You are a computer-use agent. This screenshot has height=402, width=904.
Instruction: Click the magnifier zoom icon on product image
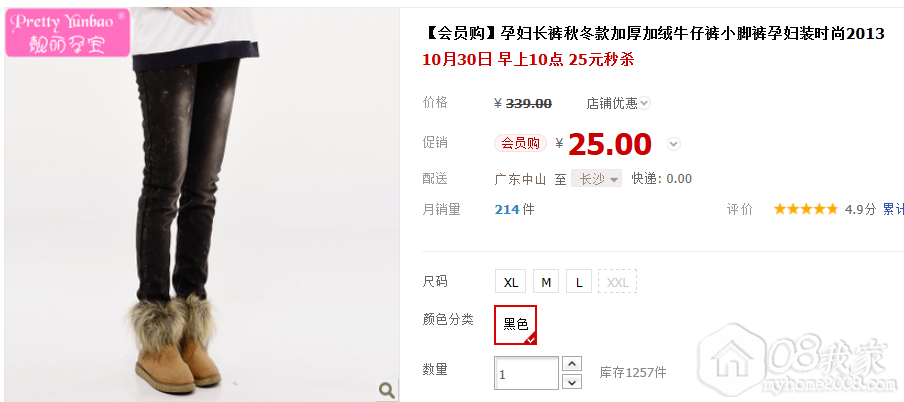[x=387, y=390]
